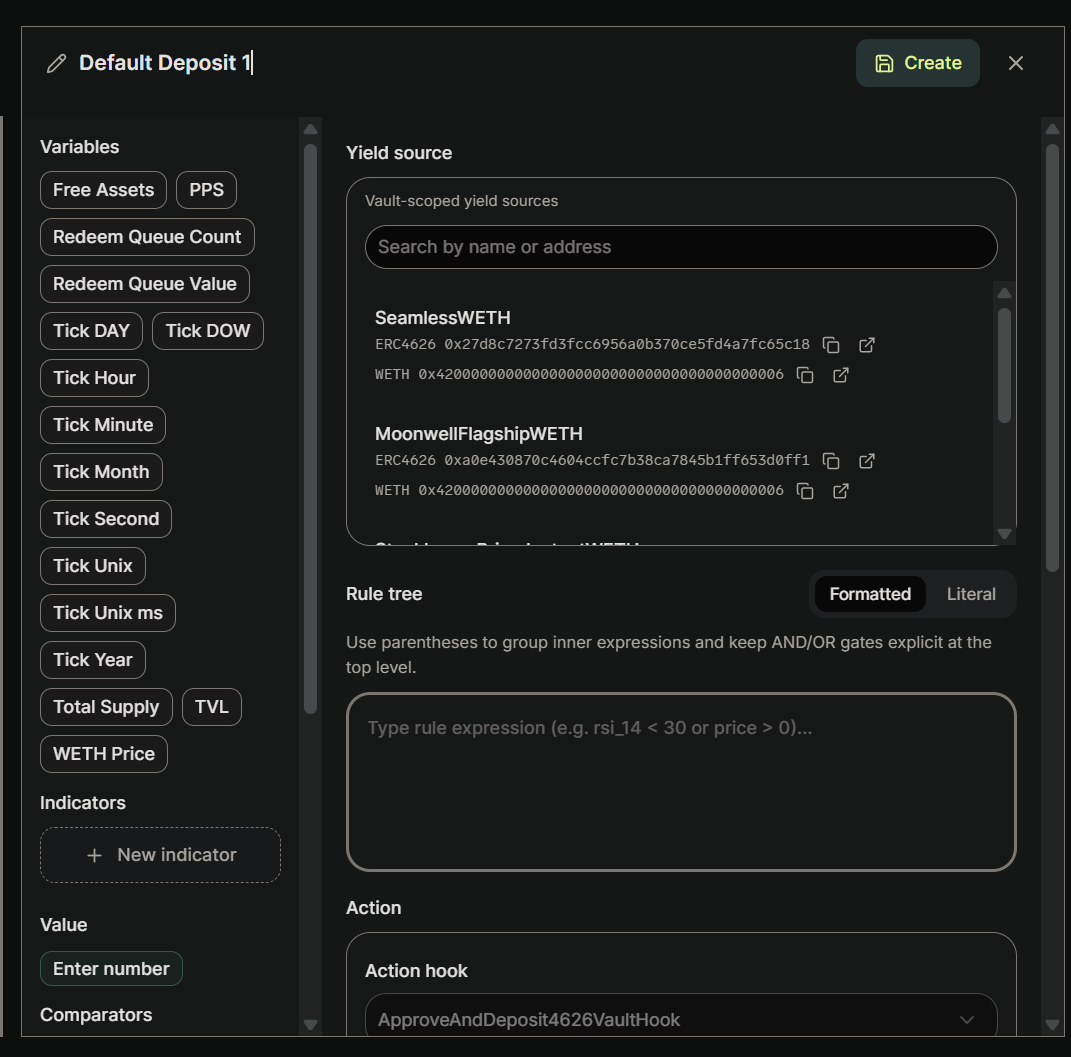Click the Default Deposit 1 title field
This screenshot has width=1071, height=1057.
click(x=165, y=63)
